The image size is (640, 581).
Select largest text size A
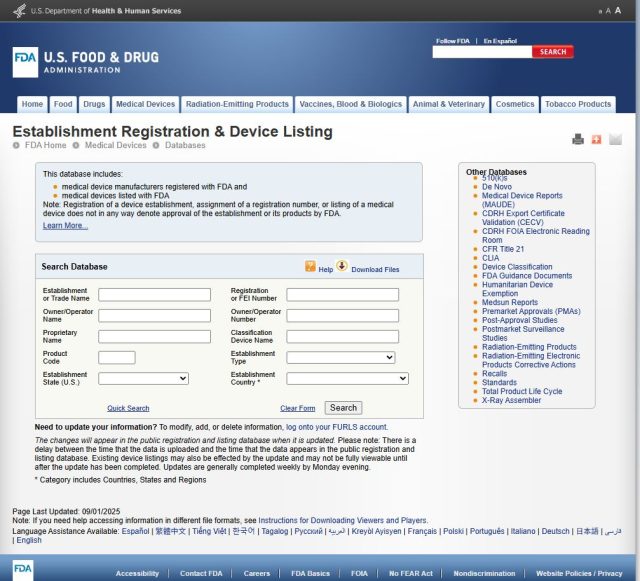[618, 11]
